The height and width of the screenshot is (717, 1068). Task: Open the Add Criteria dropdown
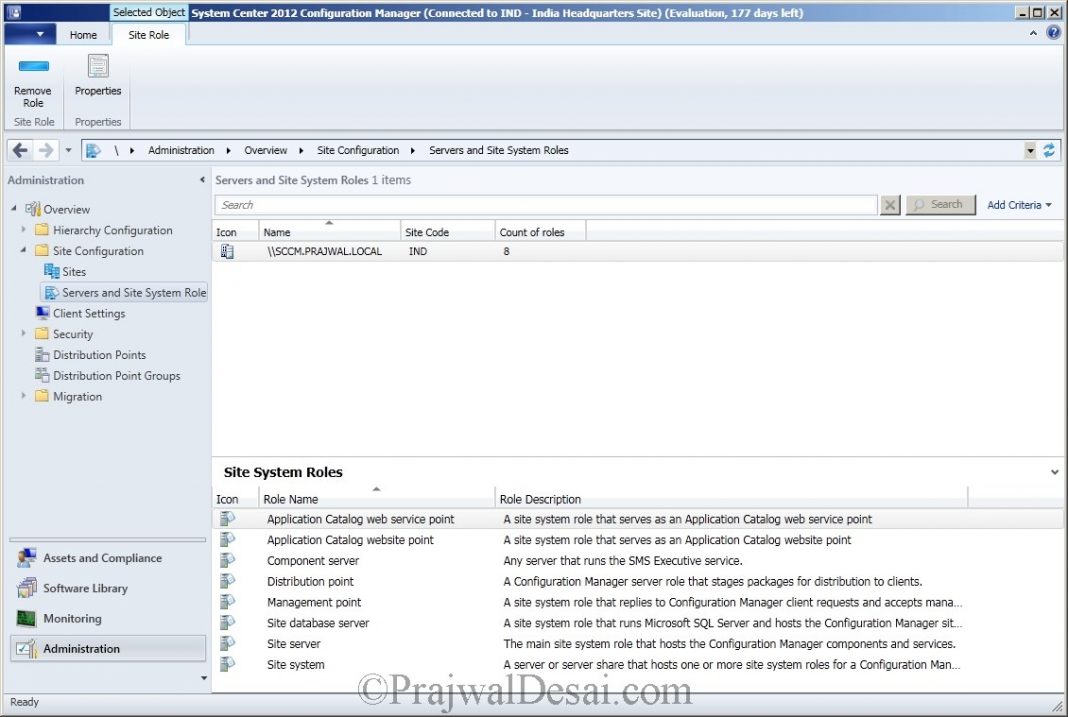[x=1020, y=205]
